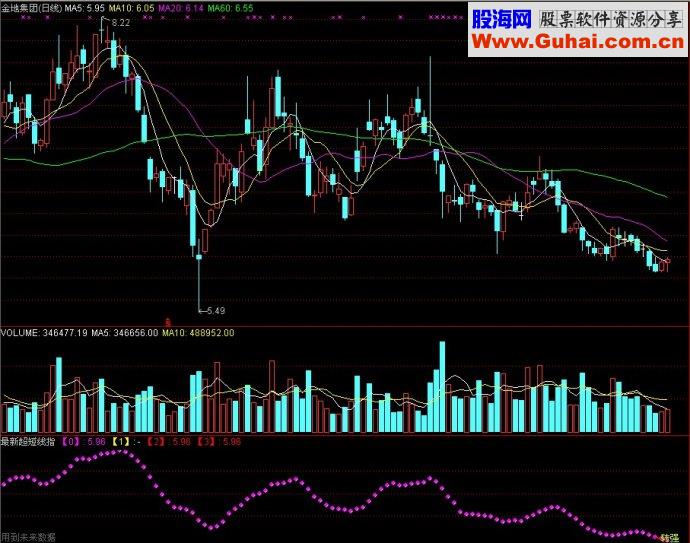Click the 金地集团(日线) chart title

(31, 8)
